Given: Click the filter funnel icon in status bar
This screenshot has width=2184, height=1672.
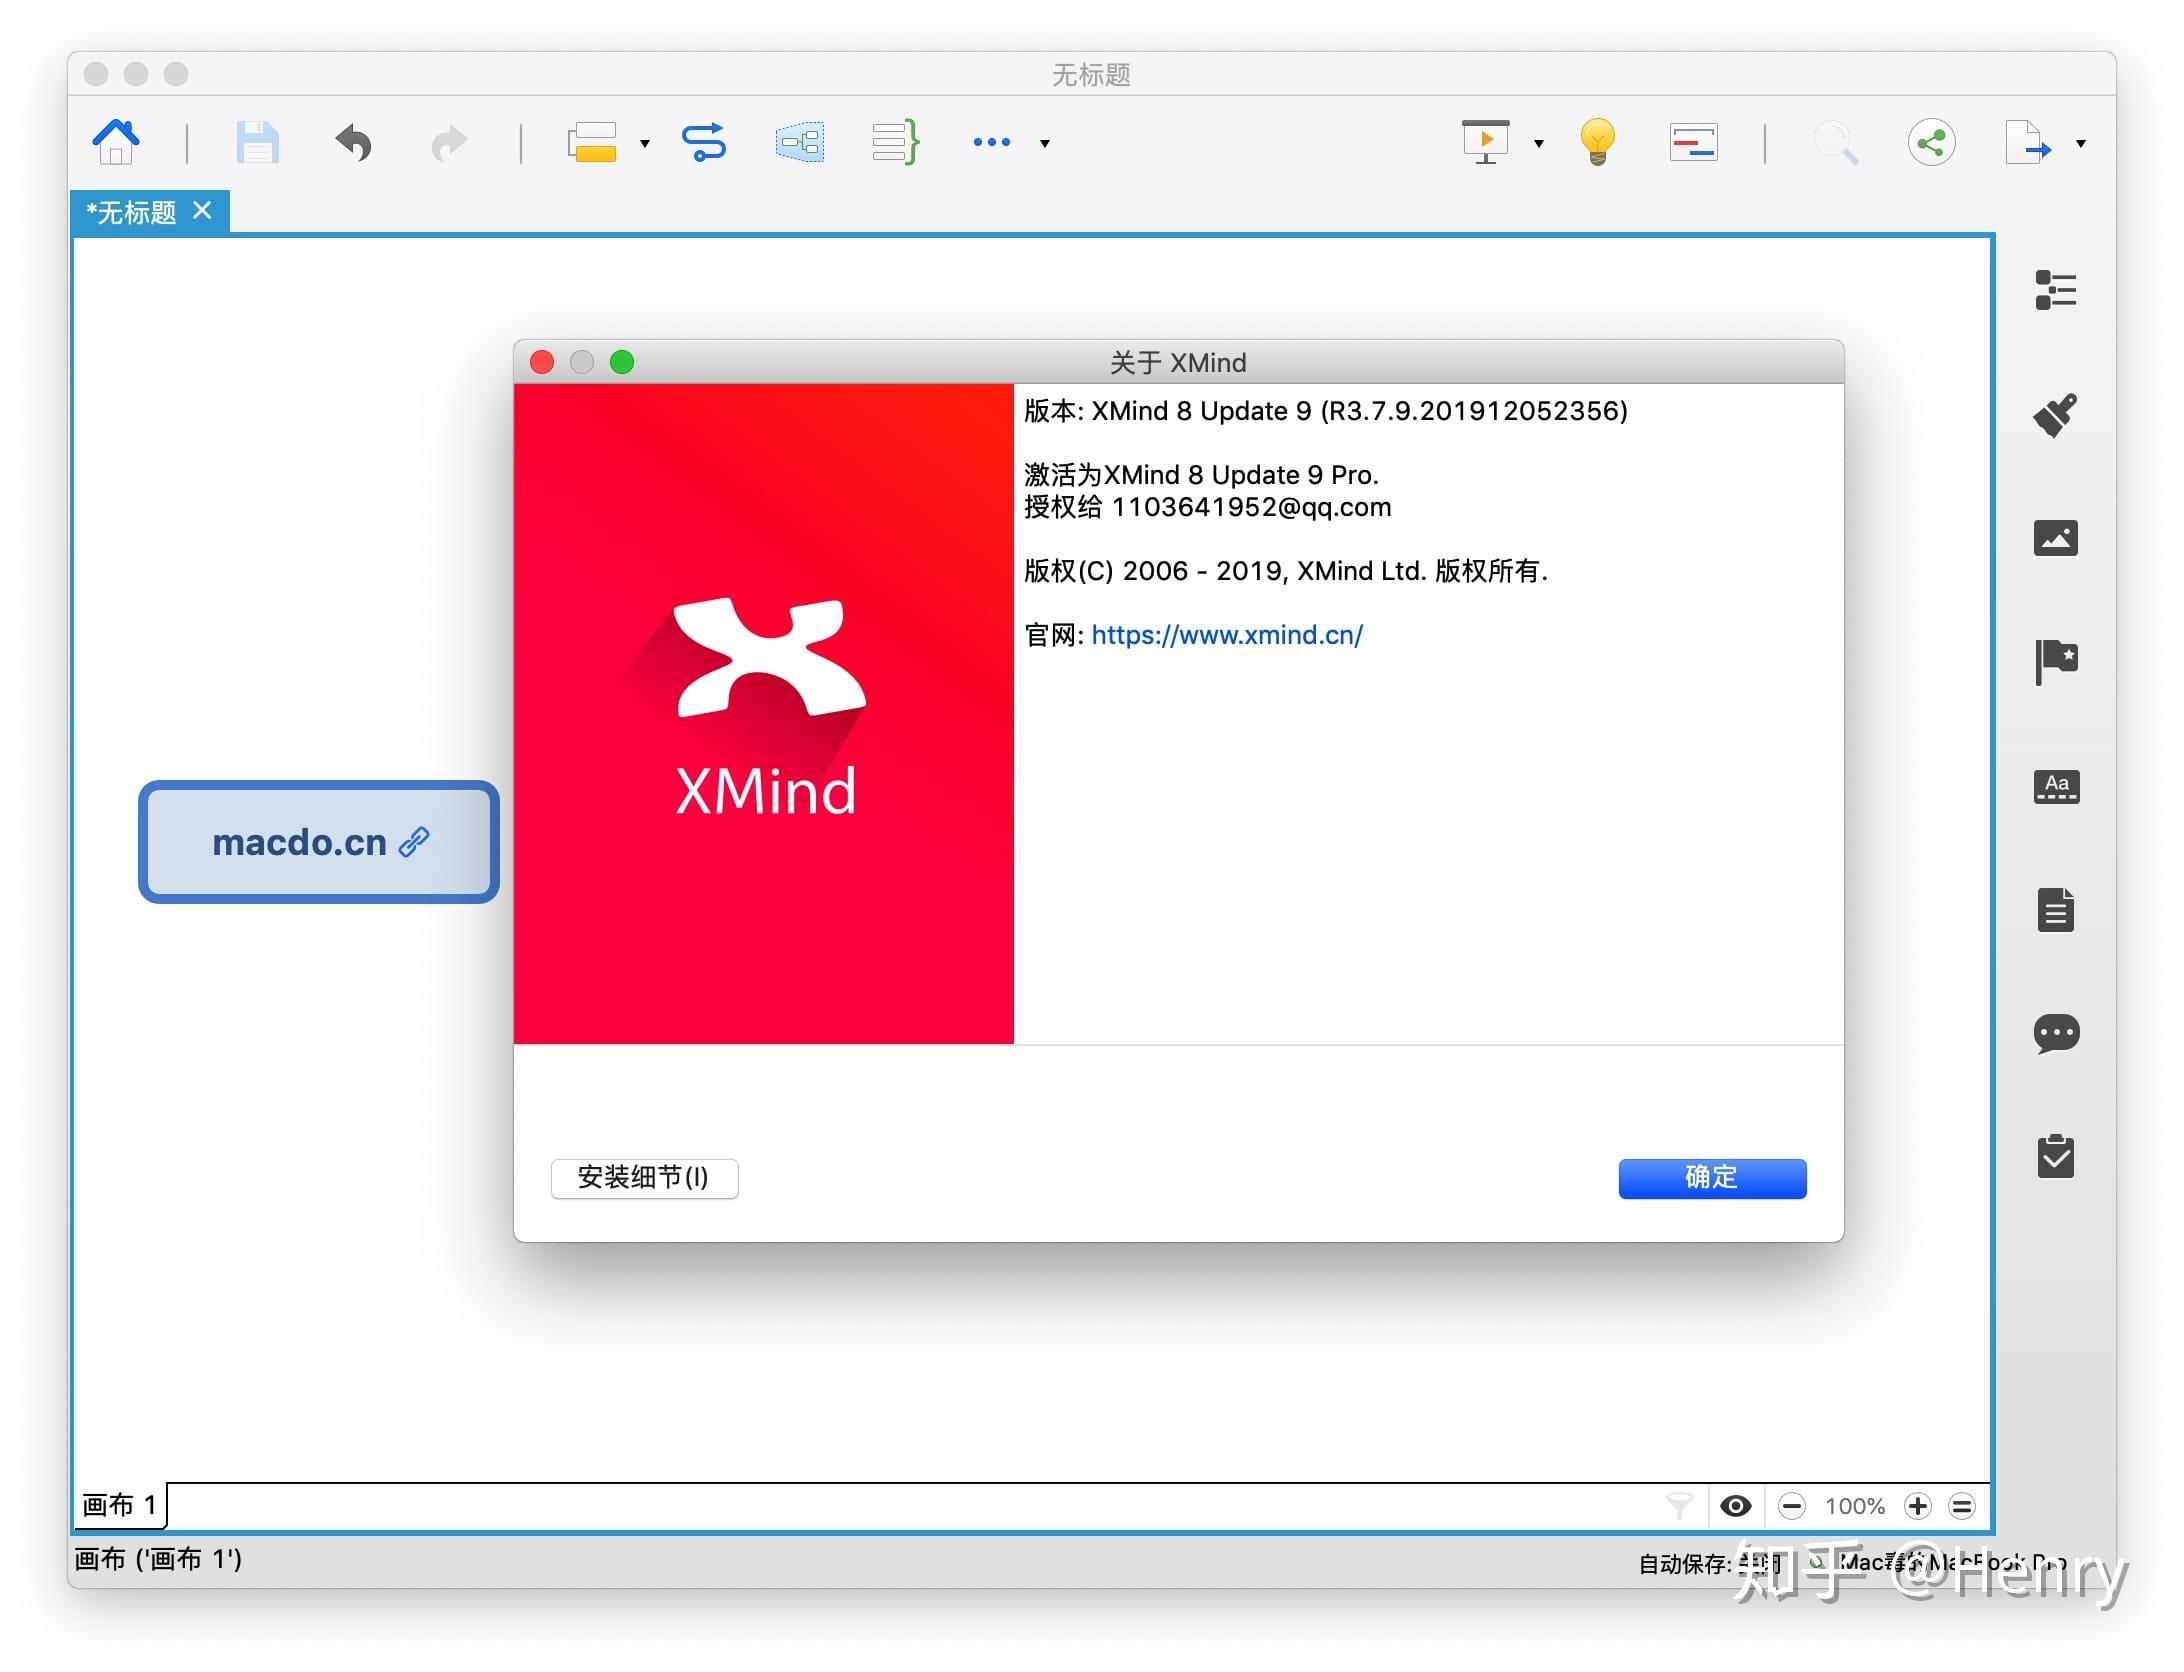Looking at the screenshot, I should pyautogui.click(x=1680, y=1506).
